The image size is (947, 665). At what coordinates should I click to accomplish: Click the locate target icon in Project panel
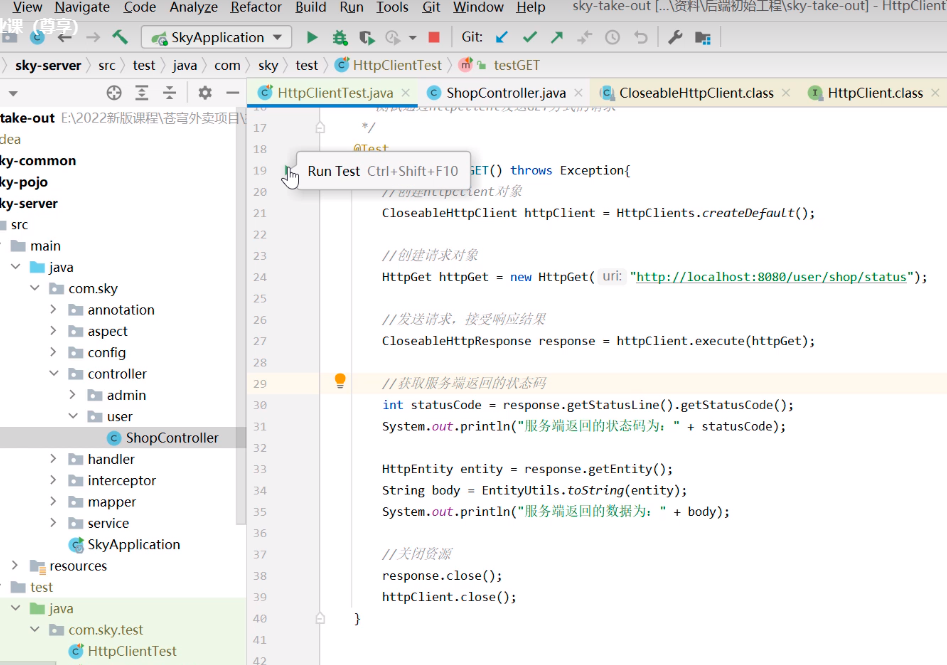114,93
